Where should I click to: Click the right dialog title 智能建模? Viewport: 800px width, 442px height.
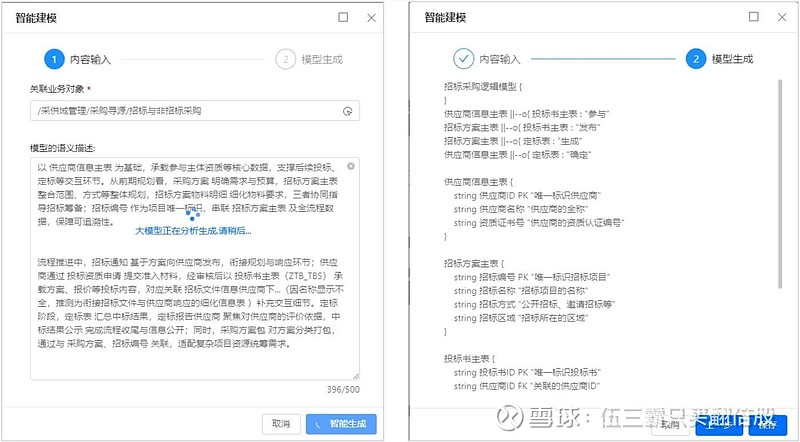[x=445, y=17]
